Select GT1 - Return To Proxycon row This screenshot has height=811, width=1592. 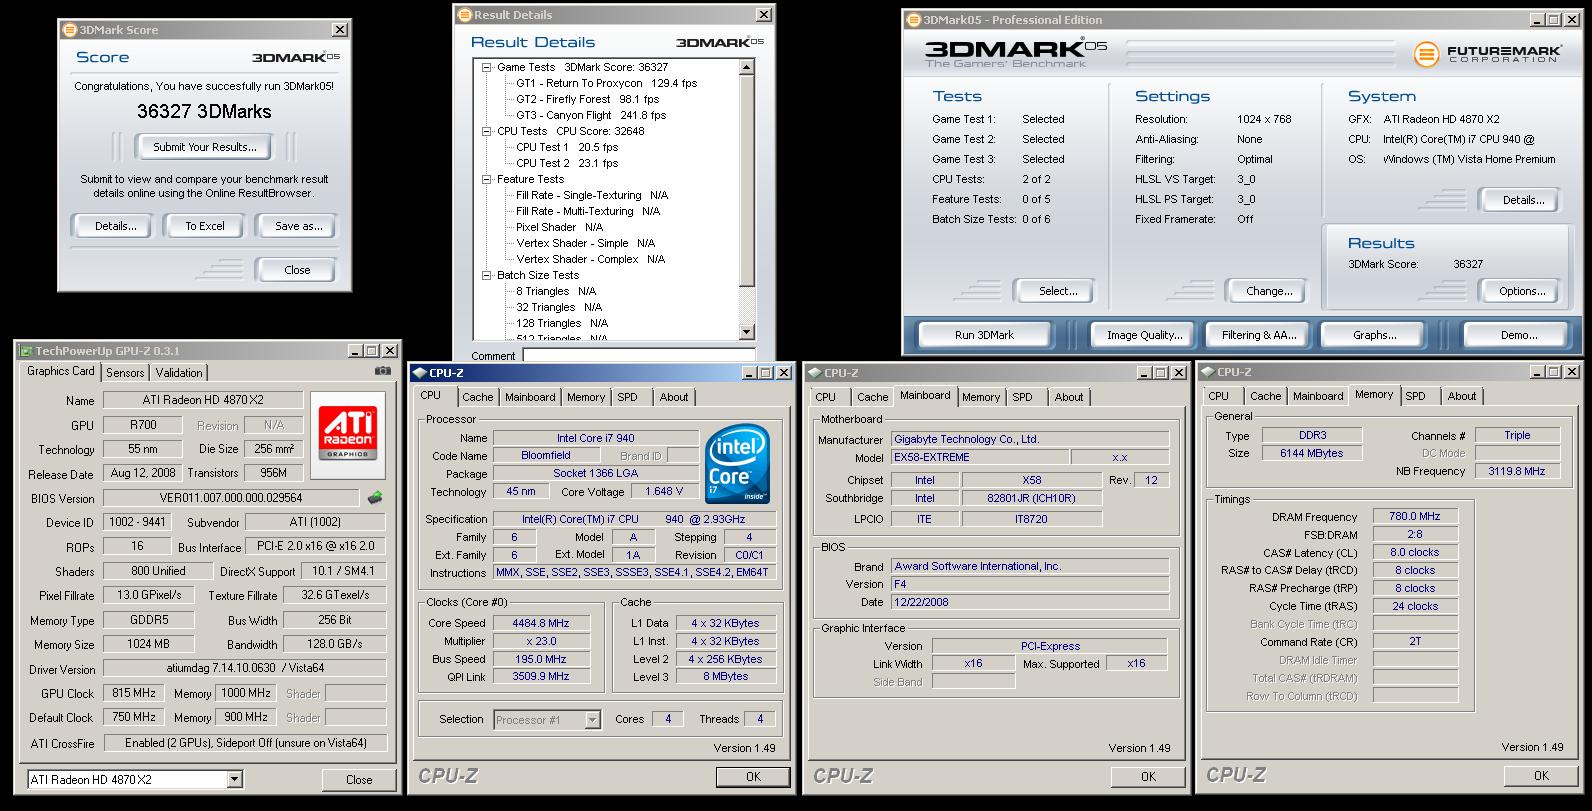pos(606,83)
